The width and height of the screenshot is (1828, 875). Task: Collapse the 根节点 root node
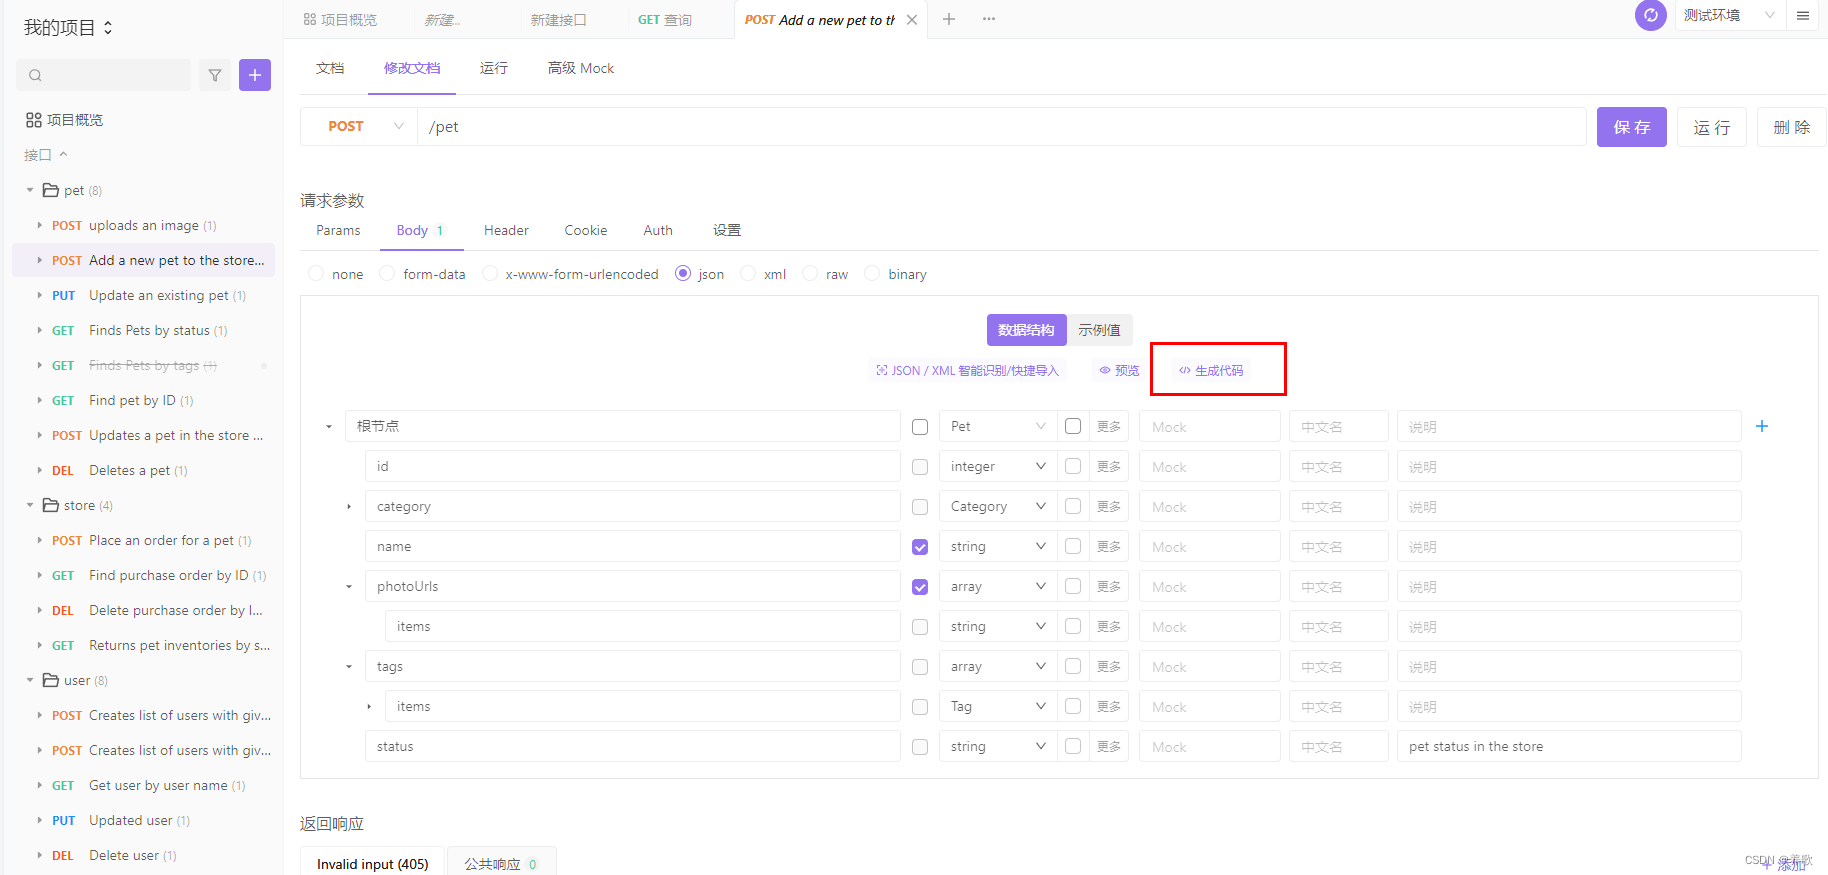click(x=329, y=427)
